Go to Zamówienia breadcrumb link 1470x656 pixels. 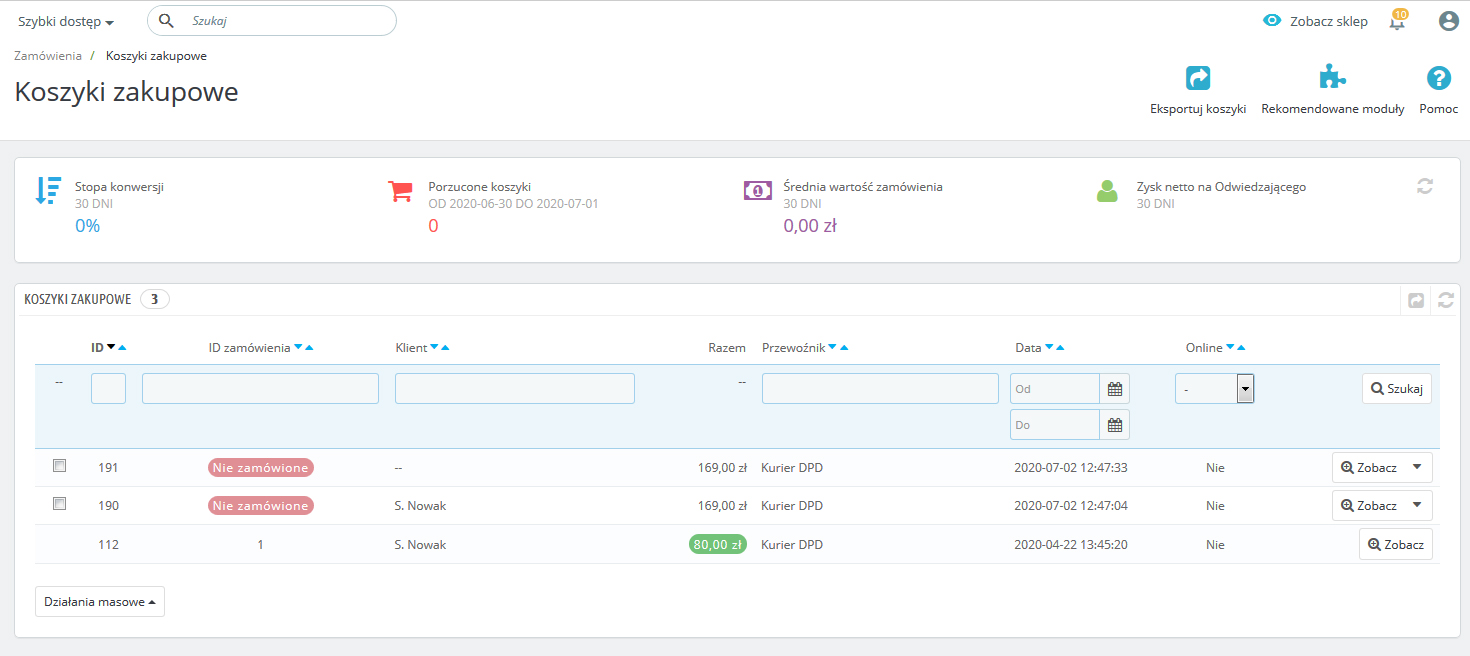48,56
